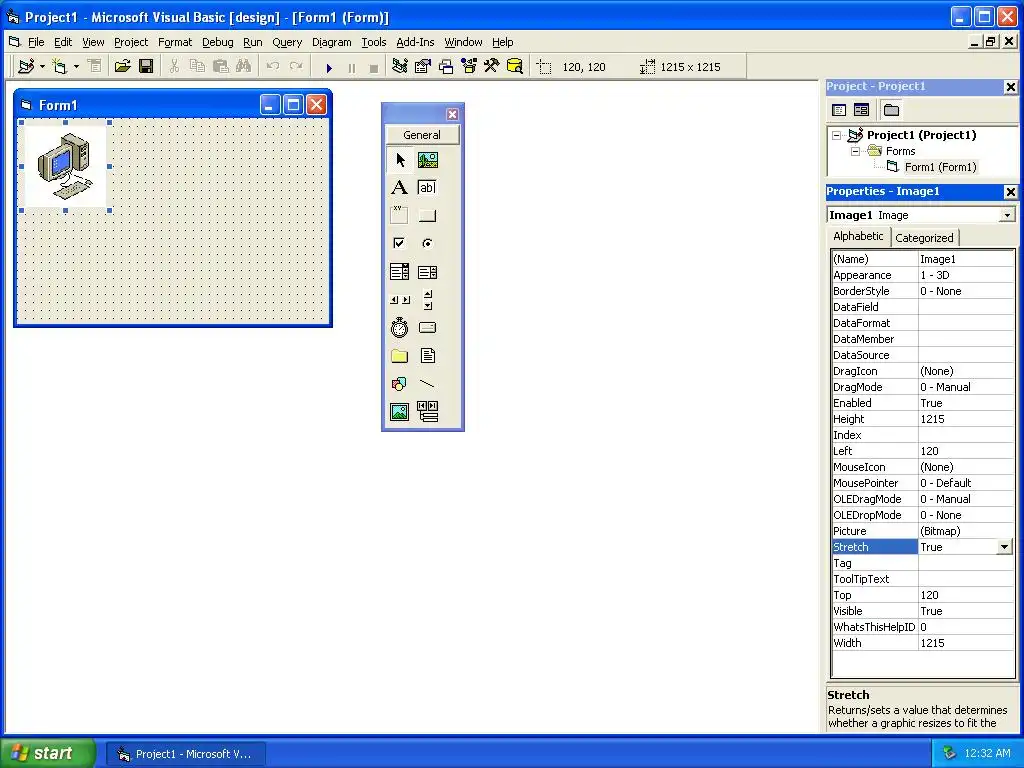Select the Line tool in toolbox
The height and width of the screenshot is (768, 1024).
click(428, 384)
